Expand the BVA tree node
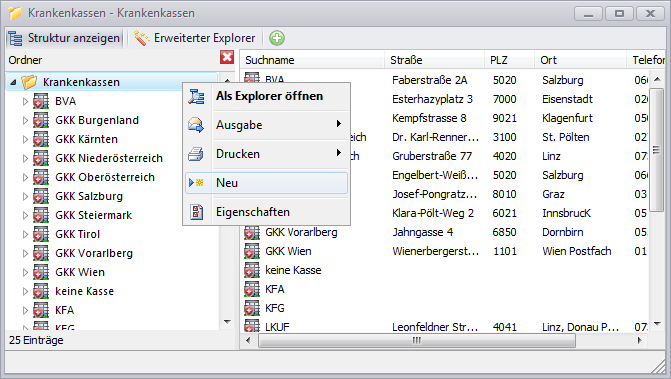The image size is (671, 379). pyautogui.click(x=25, y=101)
